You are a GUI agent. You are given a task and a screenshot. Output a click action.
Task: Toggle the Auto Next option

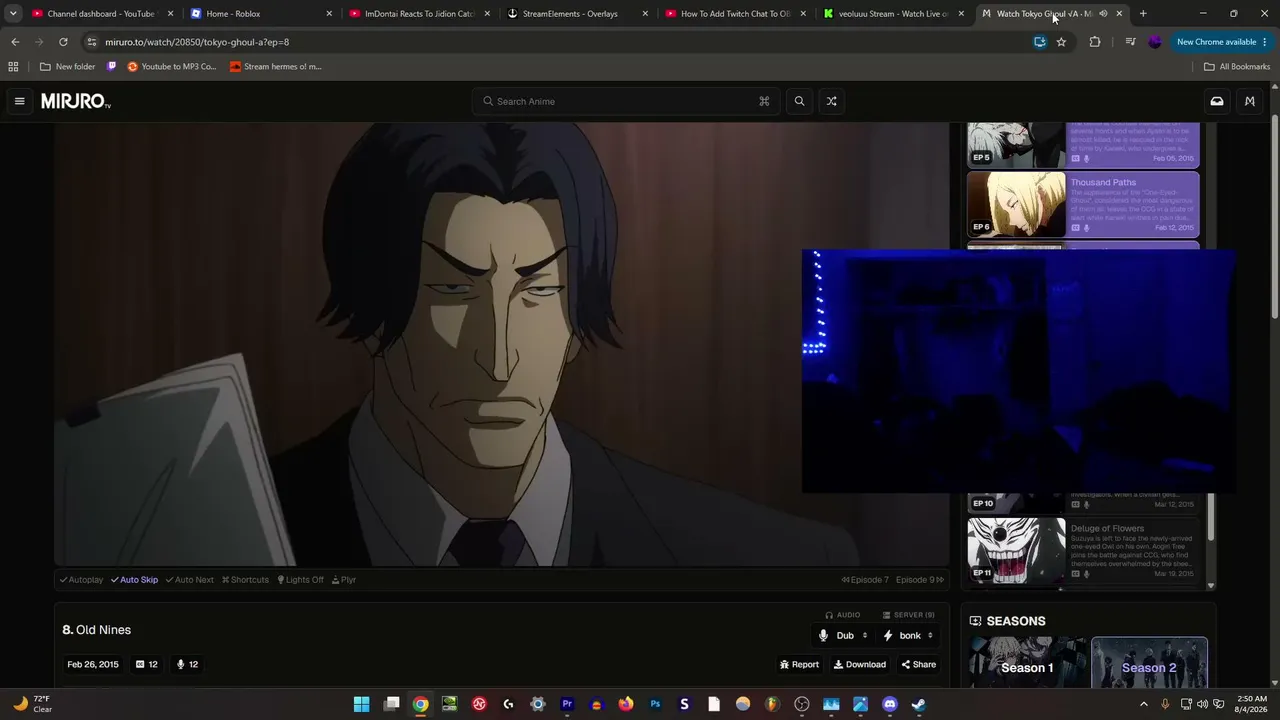click(189, 580)
